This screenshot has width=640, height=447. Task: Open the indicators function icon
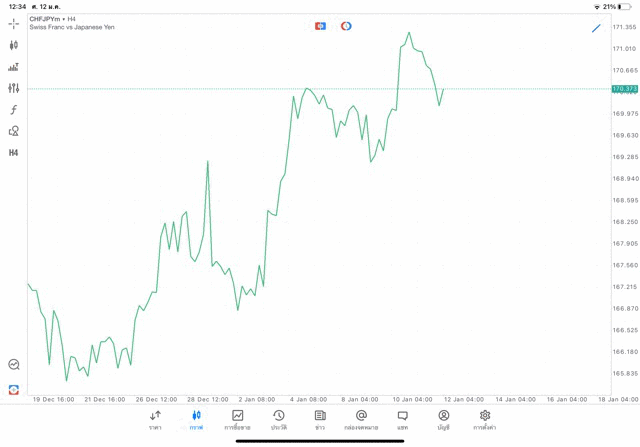click(x=14, y=110)
